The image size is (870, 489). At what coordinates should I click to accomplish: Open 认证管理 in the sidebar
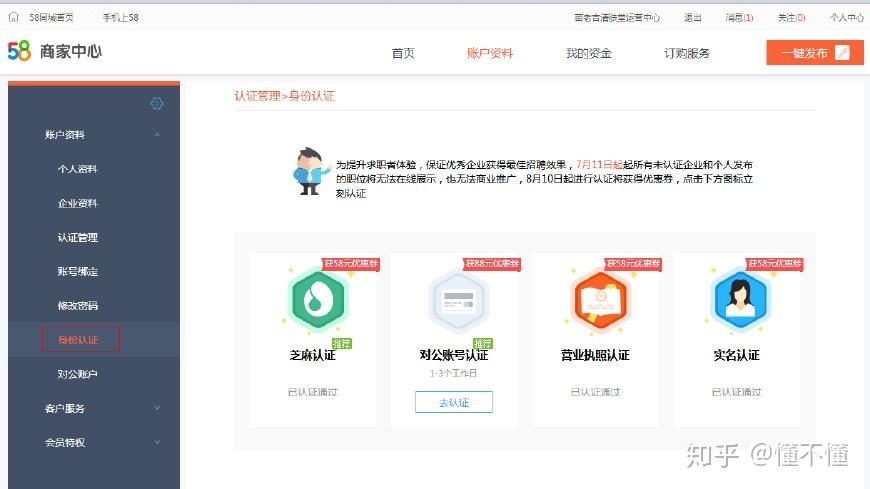pyautogui.click(x=78, y=238)
